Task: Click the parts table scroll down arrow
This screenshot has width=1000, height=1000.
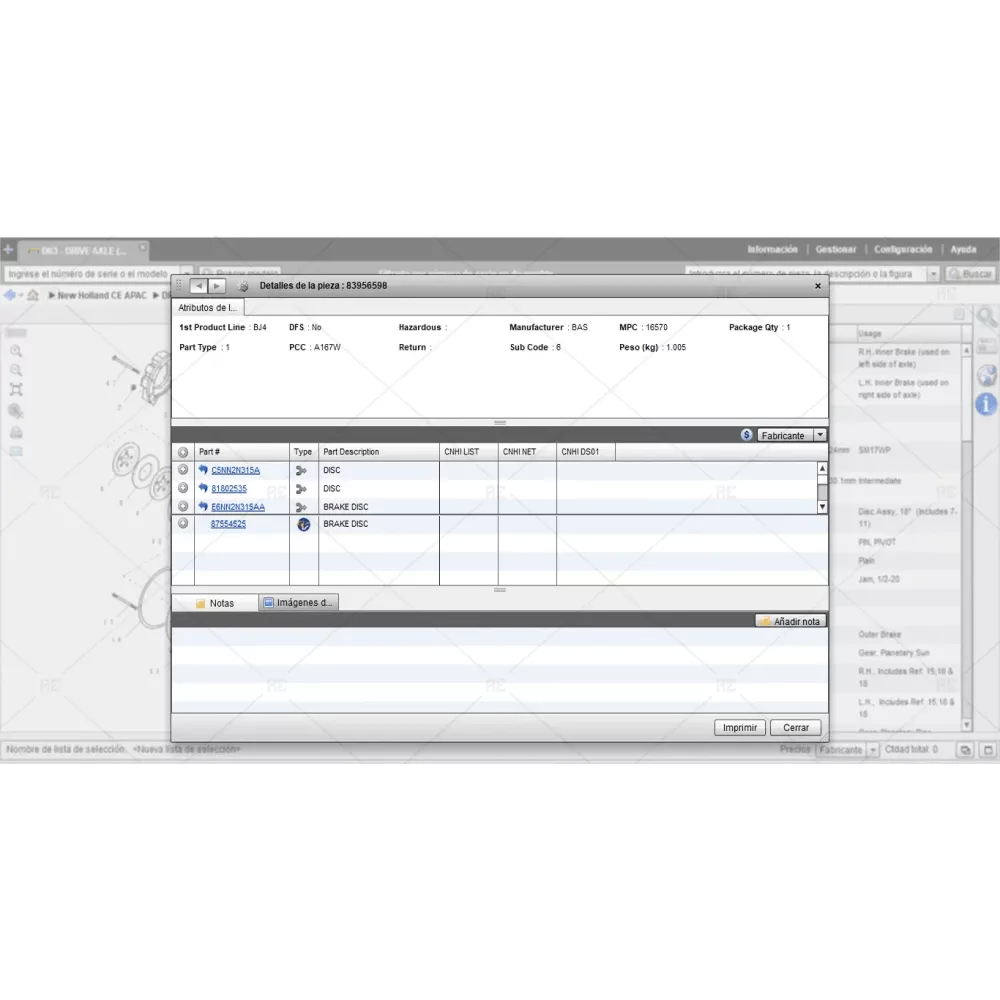Action: click(823, 507)
